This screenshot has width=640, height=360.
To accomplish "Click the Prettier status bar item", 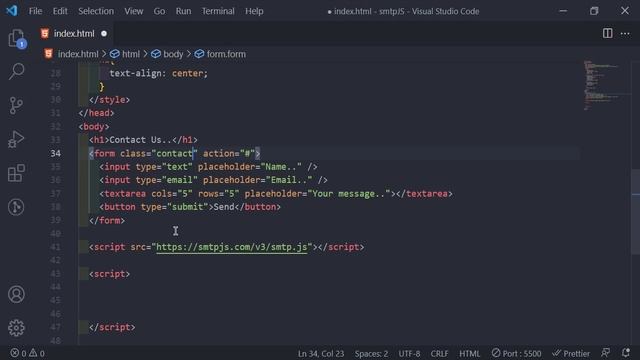I will (x=571, y=353).
